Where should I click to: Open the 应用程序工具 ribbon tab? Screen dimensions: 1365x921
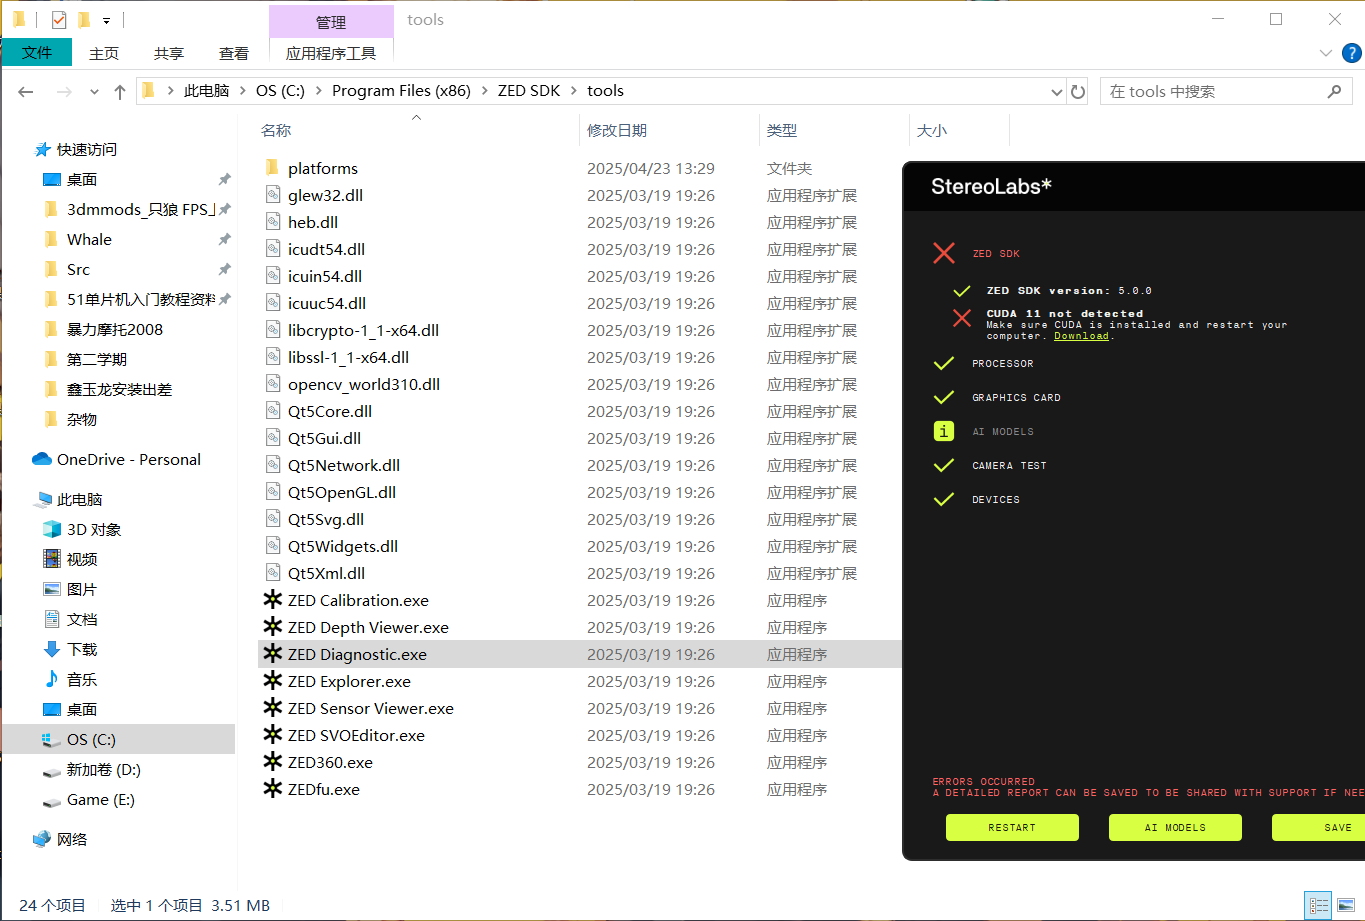(x=331, y=53)
